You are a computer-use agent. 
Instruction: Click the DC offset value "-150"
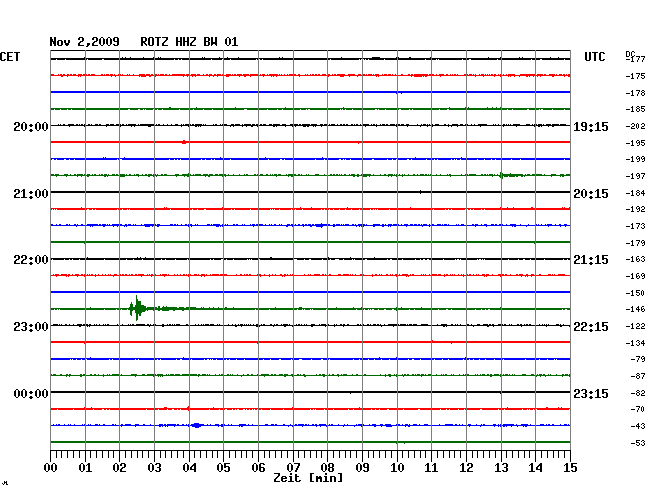click(x=636, y=293)
